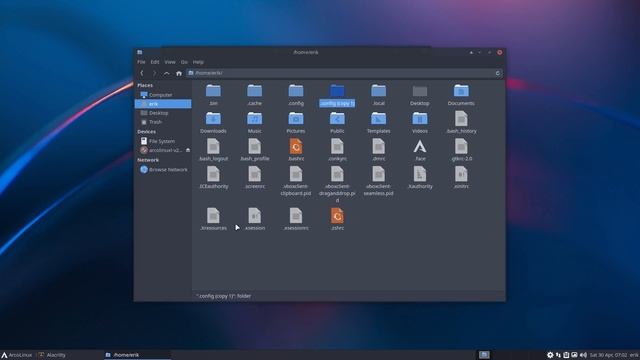Select the Videos folder
Screen dimensions: 640x360
pos(420,122)
